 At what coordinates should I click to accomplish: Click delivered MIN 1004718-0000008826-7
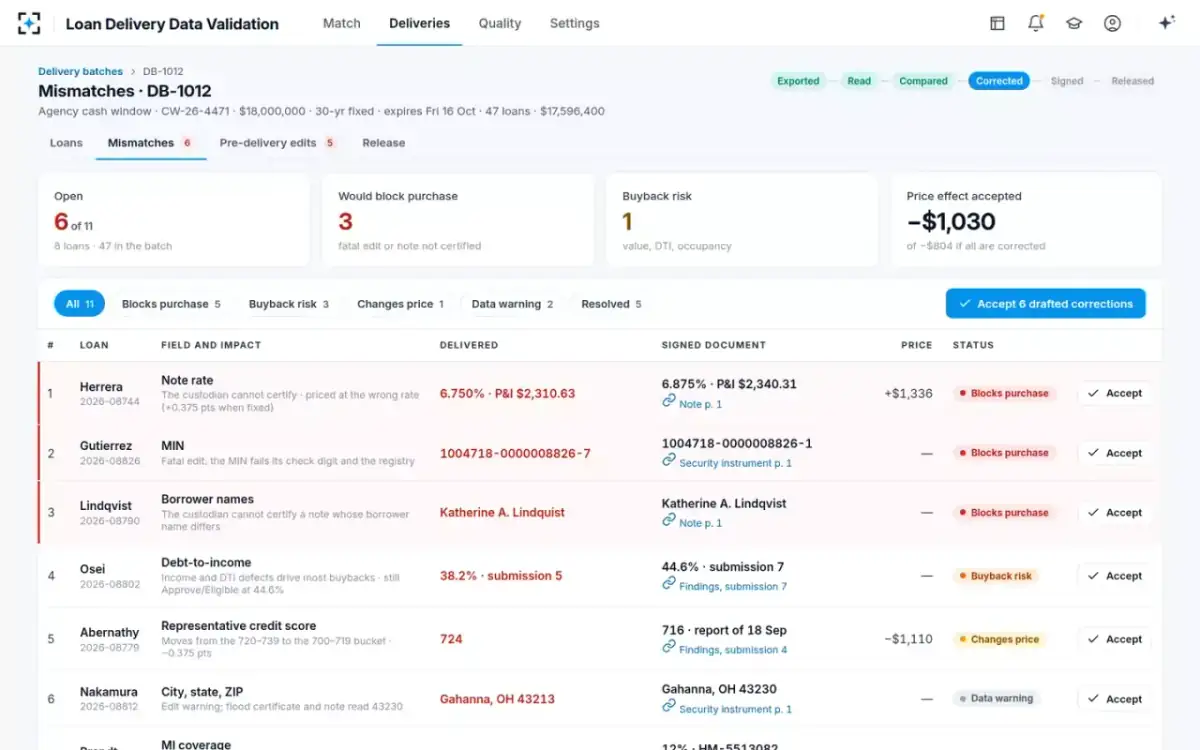coord(515,453)
